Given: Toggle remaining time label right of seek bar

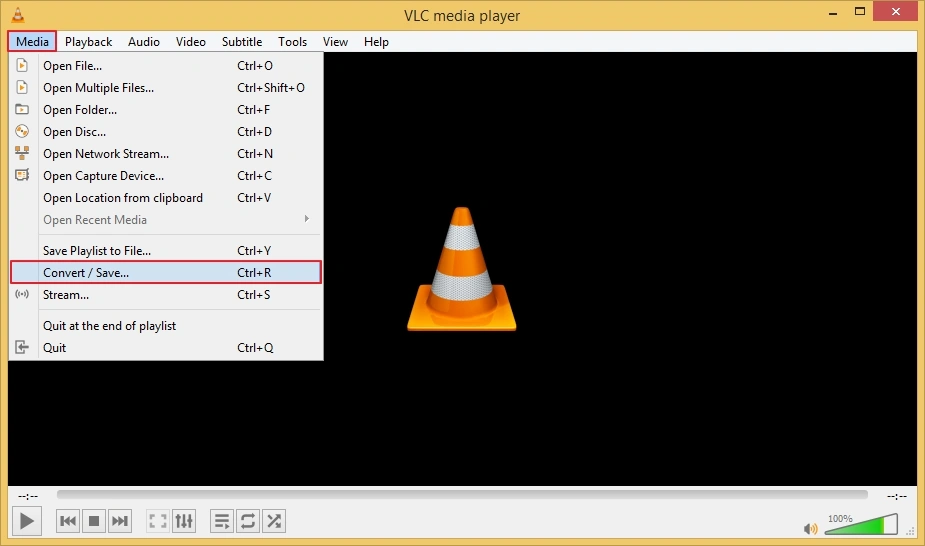Looking at the screenshot, I should 897,496.
